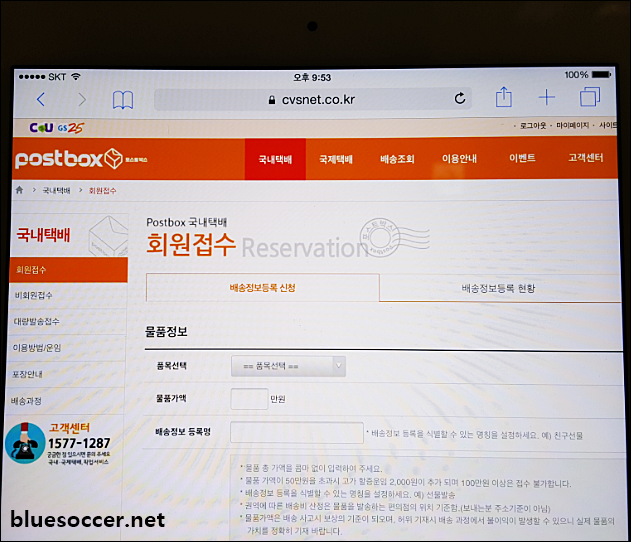Screen dimensions: 631x542
Task: Select 포장안내 in the sidebar
Action: pyautogui.click(x=65, y=374)
